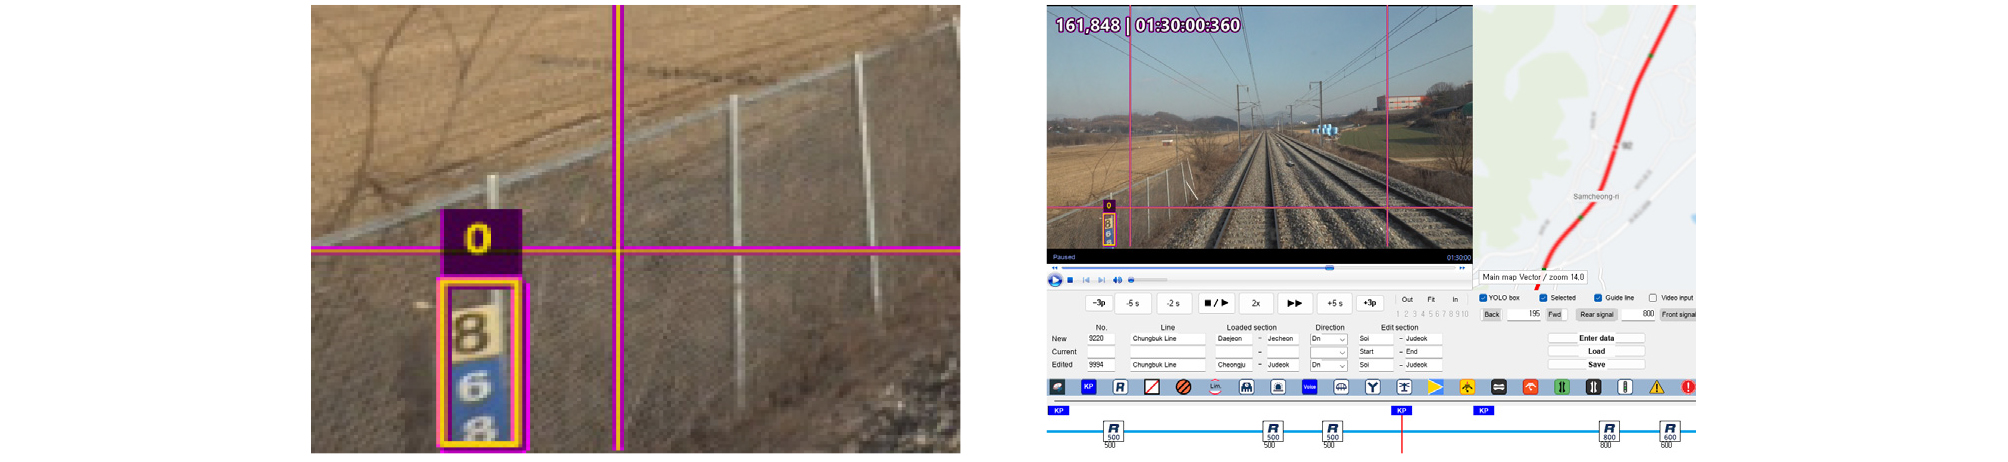Jump to previous track button
Image resolution: width=2008 pixels, height=462 pixels.
[1086, 280]
